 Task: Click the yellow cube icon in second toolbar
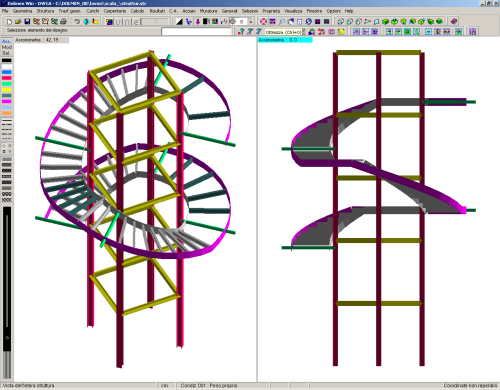click(341, 32)
